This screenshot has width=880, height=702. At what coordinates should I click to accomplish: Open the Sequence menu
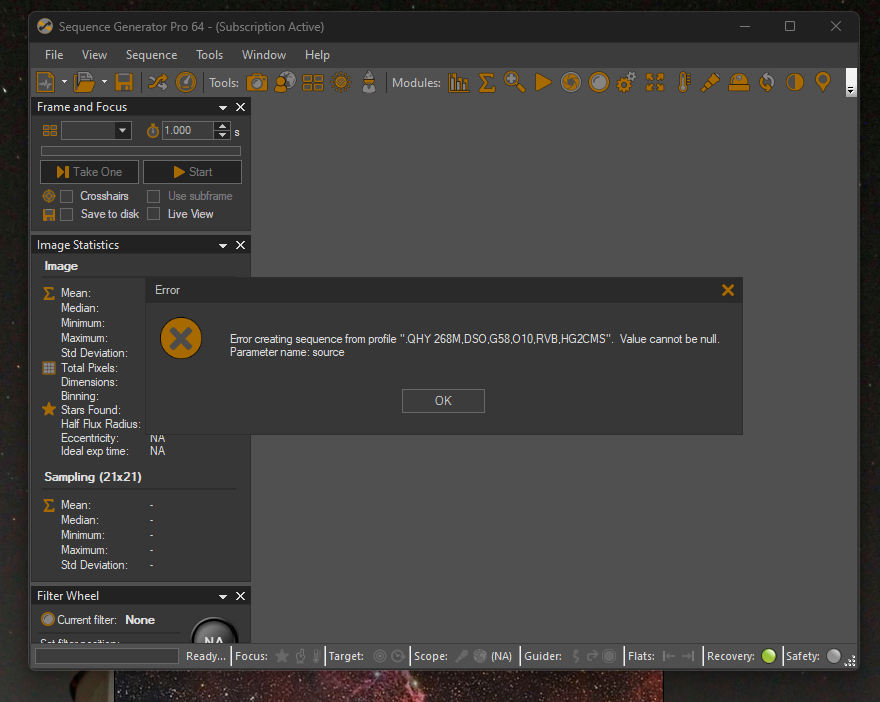click(x=152, y=55)
